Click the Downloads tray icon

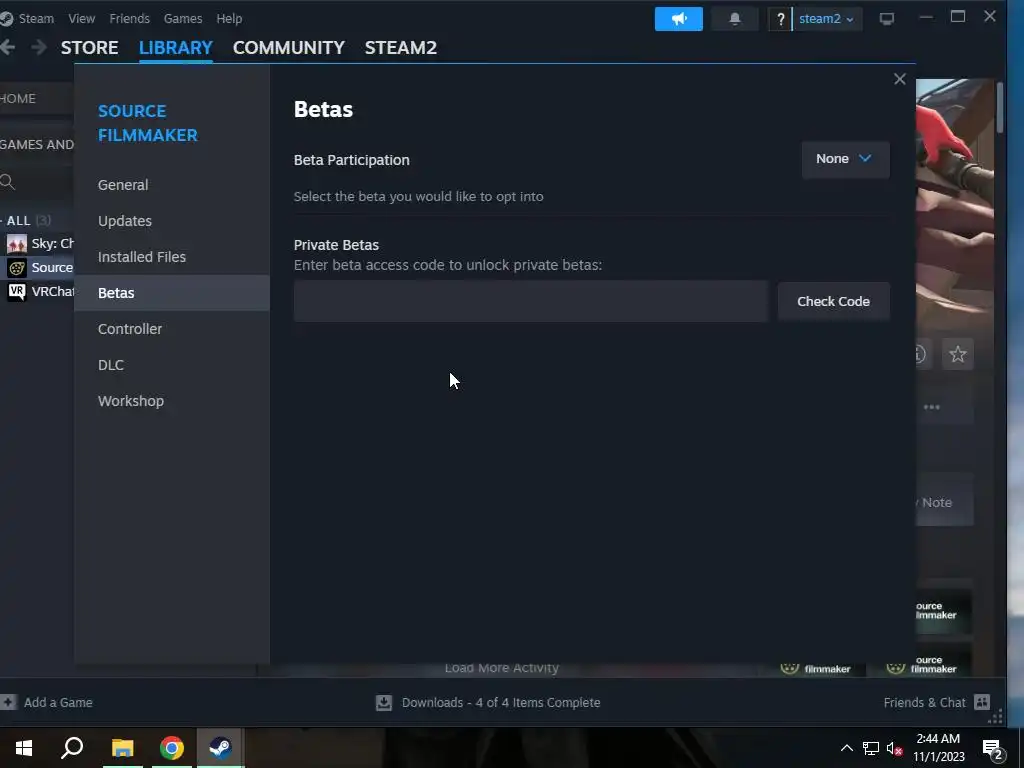pyautogui.click(x=384, y=703)
